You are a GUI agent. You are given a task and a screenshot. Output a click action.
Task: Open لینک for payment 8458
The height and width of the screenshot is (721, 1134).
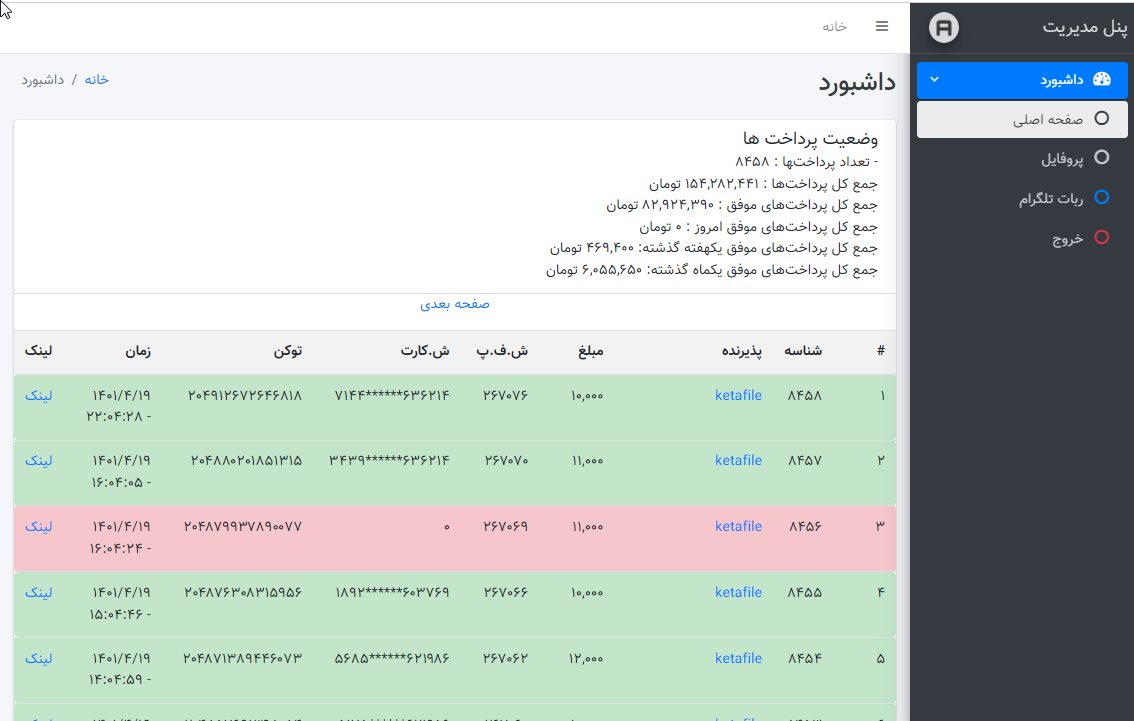[x=38, y=395]
